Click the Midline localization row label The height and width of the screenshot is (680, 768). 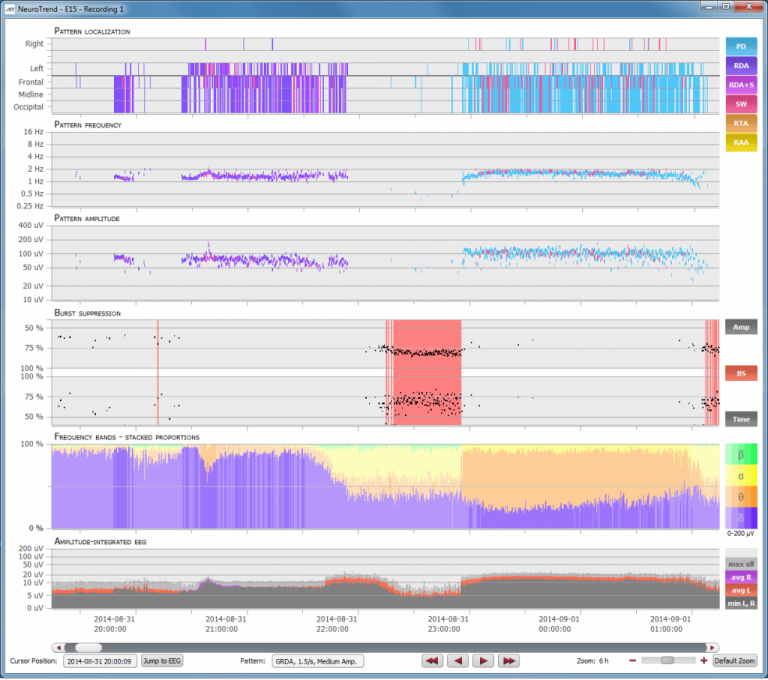pyautogui.click(x=31, y=95)
